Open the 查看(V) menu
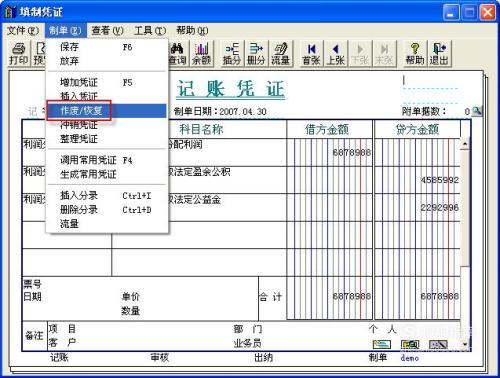The image size is (500, 378). (x=107, y=31)
